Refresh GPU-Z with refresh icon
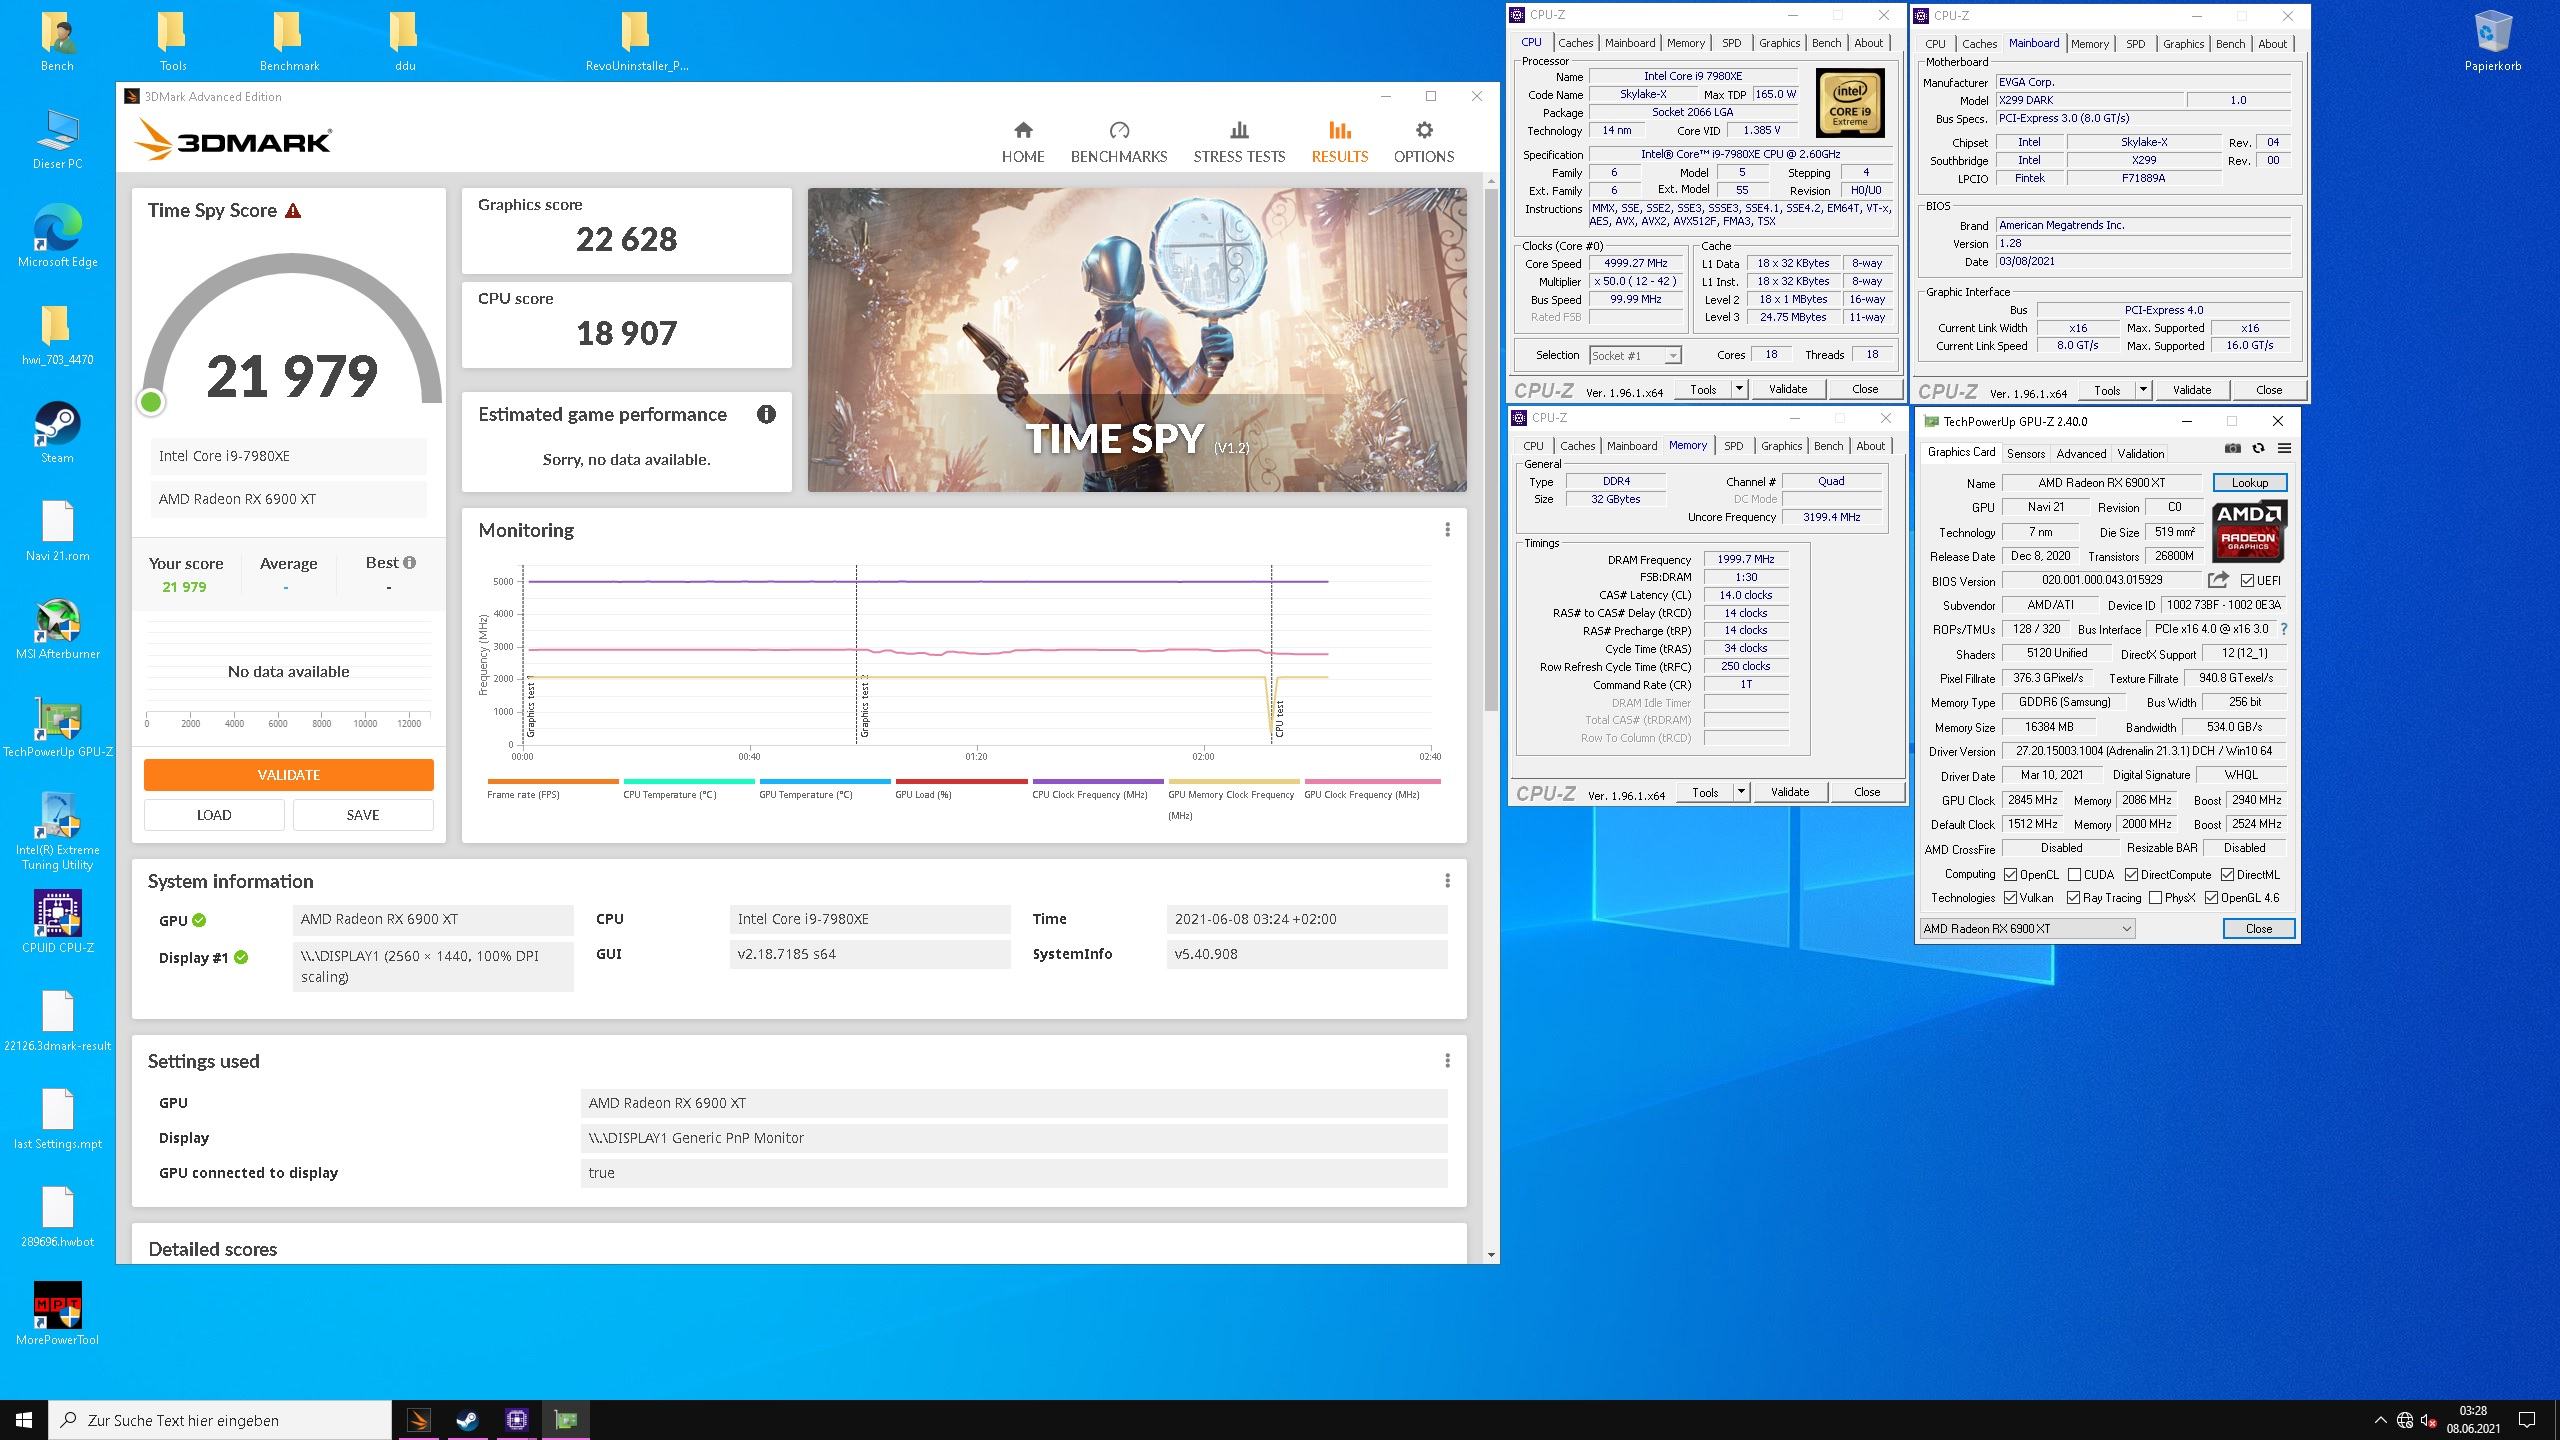Image resolution: width=2560 pixels, height=1440 pixels. (2258, 448)
